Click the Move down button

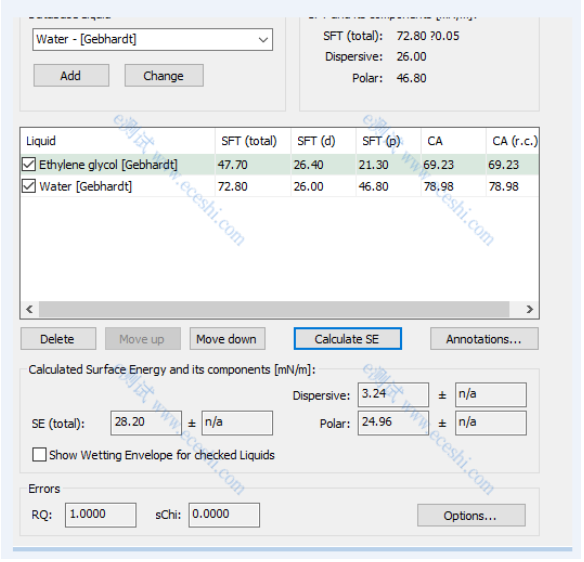click(x=227, y=339)
